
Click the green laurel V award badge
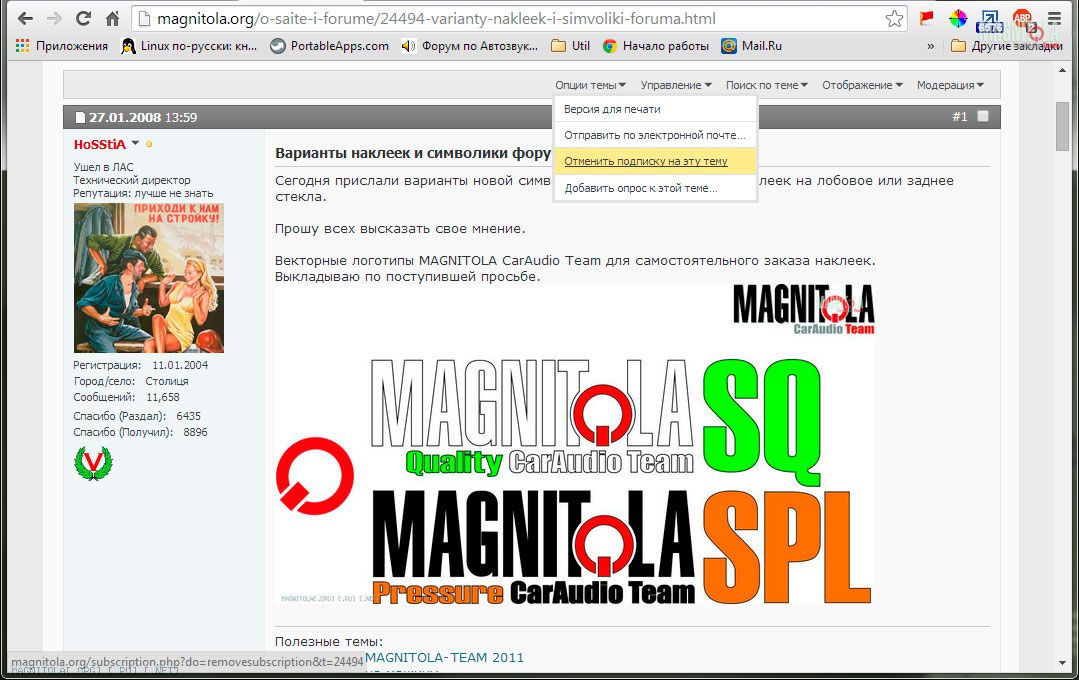[x=93, y=463]
